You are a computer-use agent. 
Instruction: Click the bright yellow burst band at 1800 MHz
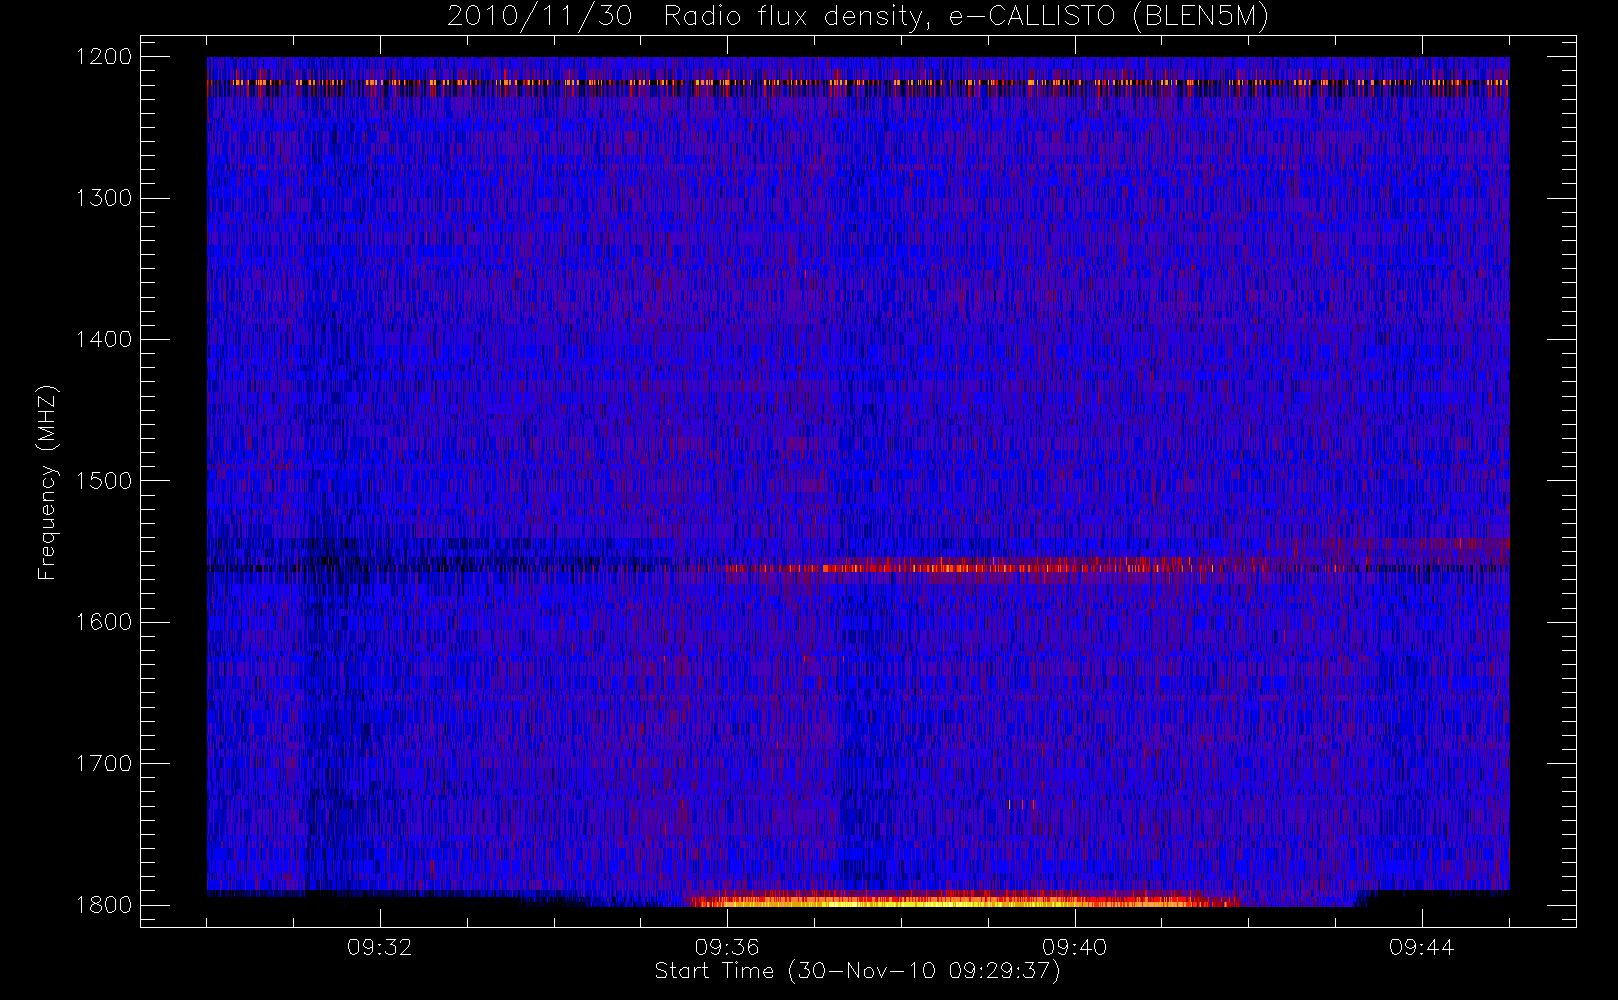click(x=965, y=900)
